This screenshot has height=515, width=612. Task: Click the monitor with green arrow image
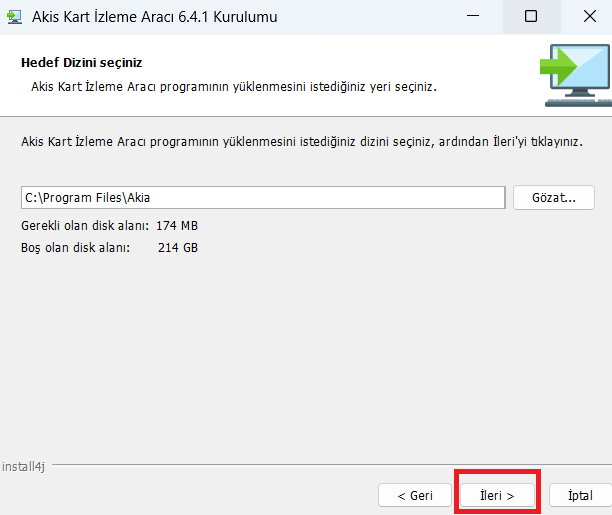[x=576, y=75]
